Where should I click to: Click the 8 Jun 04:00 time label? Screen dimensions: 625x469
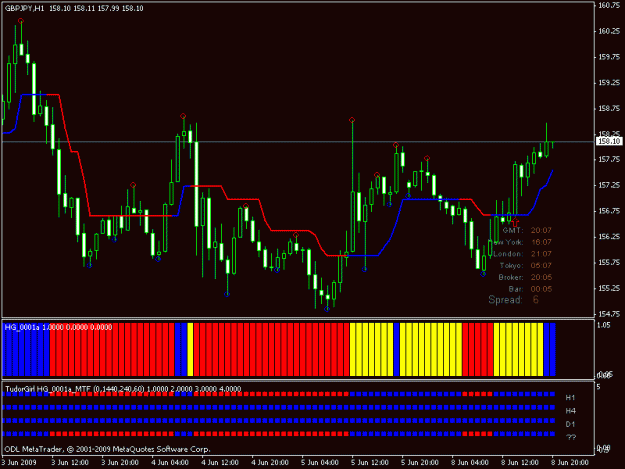click(470, 463)
